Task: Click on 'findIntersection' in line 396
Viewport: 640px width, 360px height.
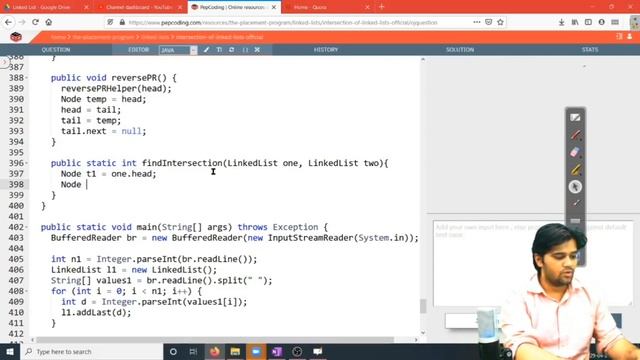Action: pyautogui.click(x=182, y=163)
